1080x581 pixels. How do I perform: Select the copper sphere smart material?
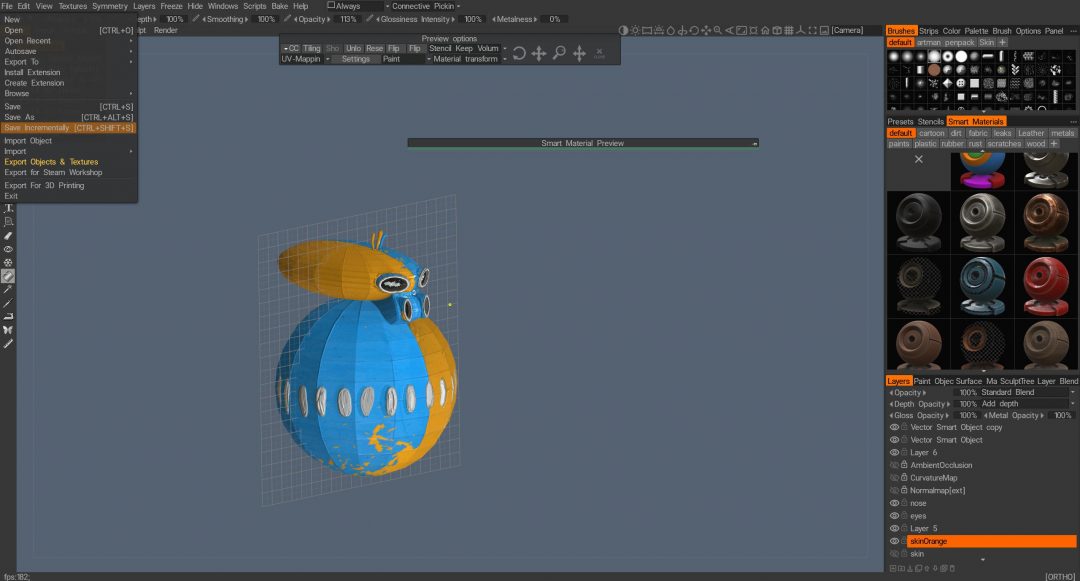coord(1046,223)
